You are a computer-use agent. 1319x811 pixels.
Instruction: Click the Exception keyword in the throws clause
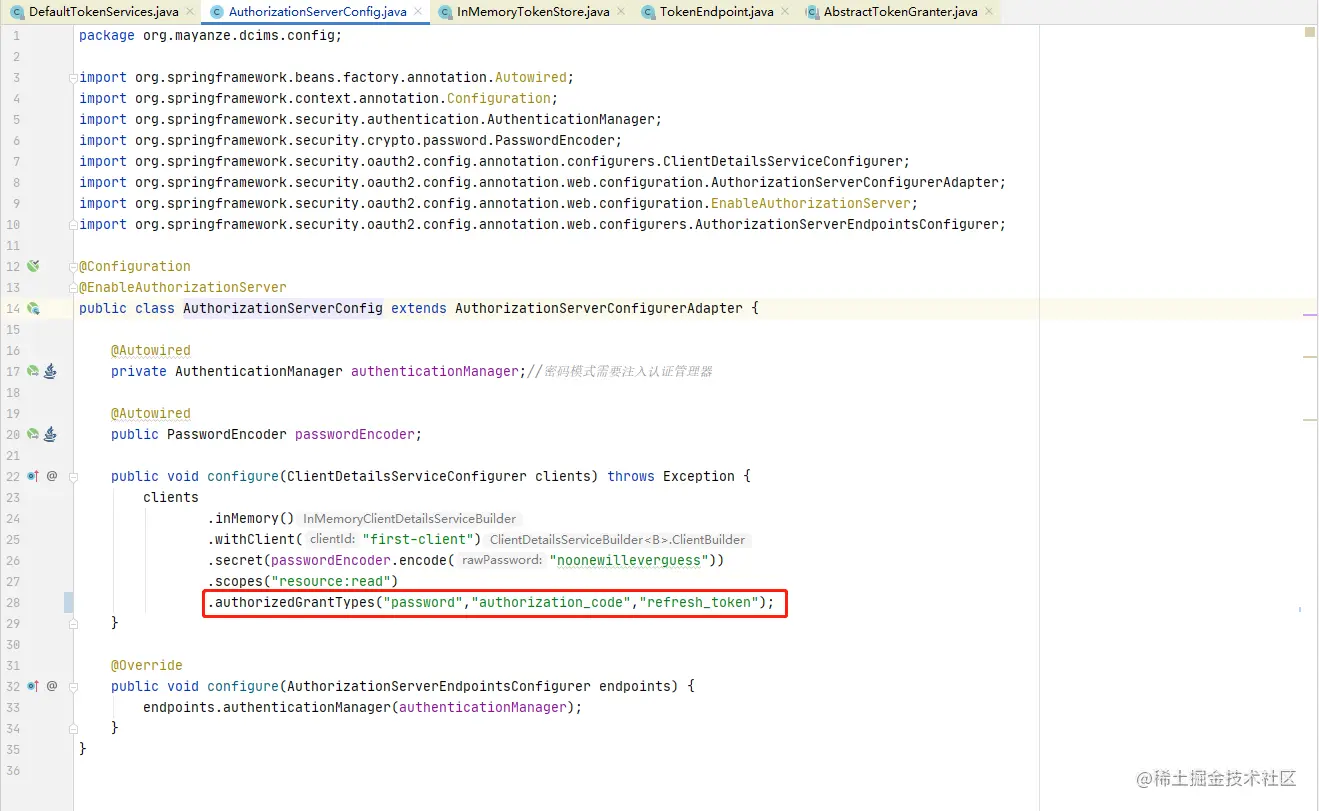699,476
